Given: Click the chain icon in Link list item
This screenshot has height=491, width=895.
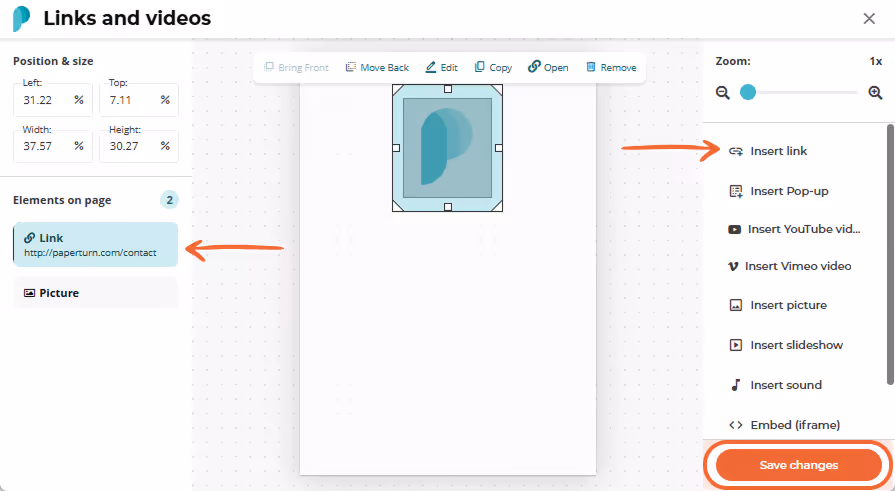Looking at the screenshot, I should click(x=29, y=238).
